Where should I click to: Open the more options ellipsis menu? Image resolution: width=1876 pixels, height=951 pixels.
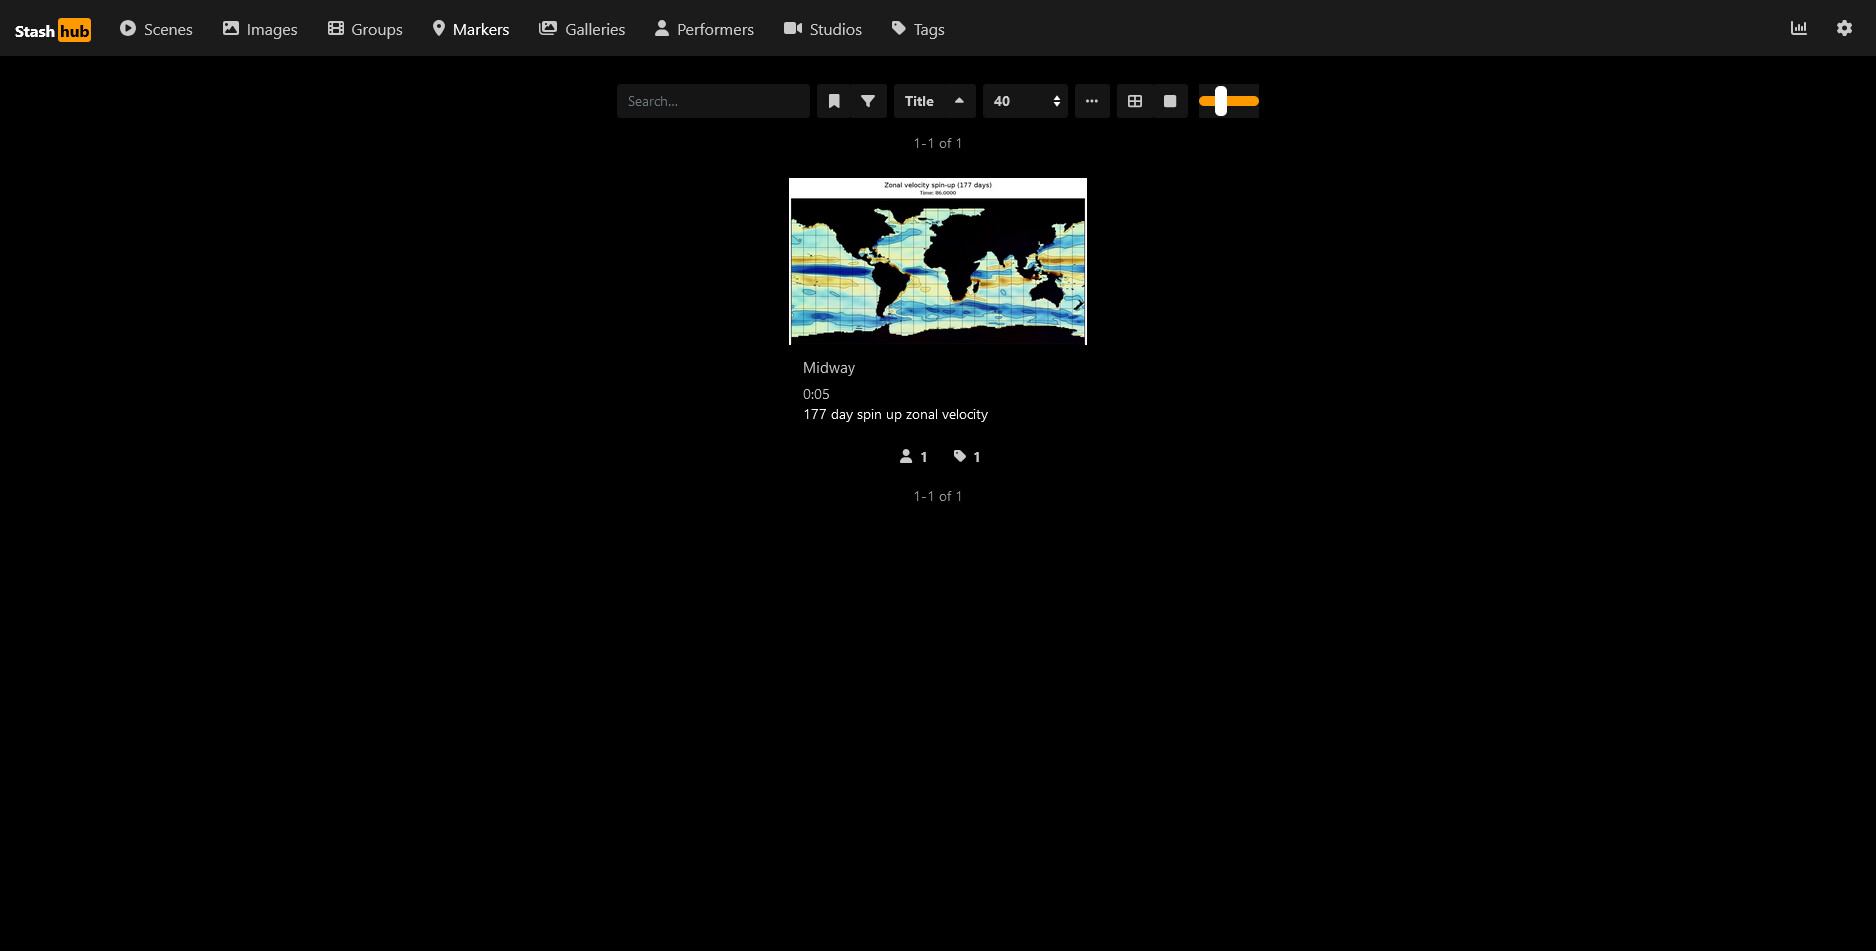(x=1092, y=101)
